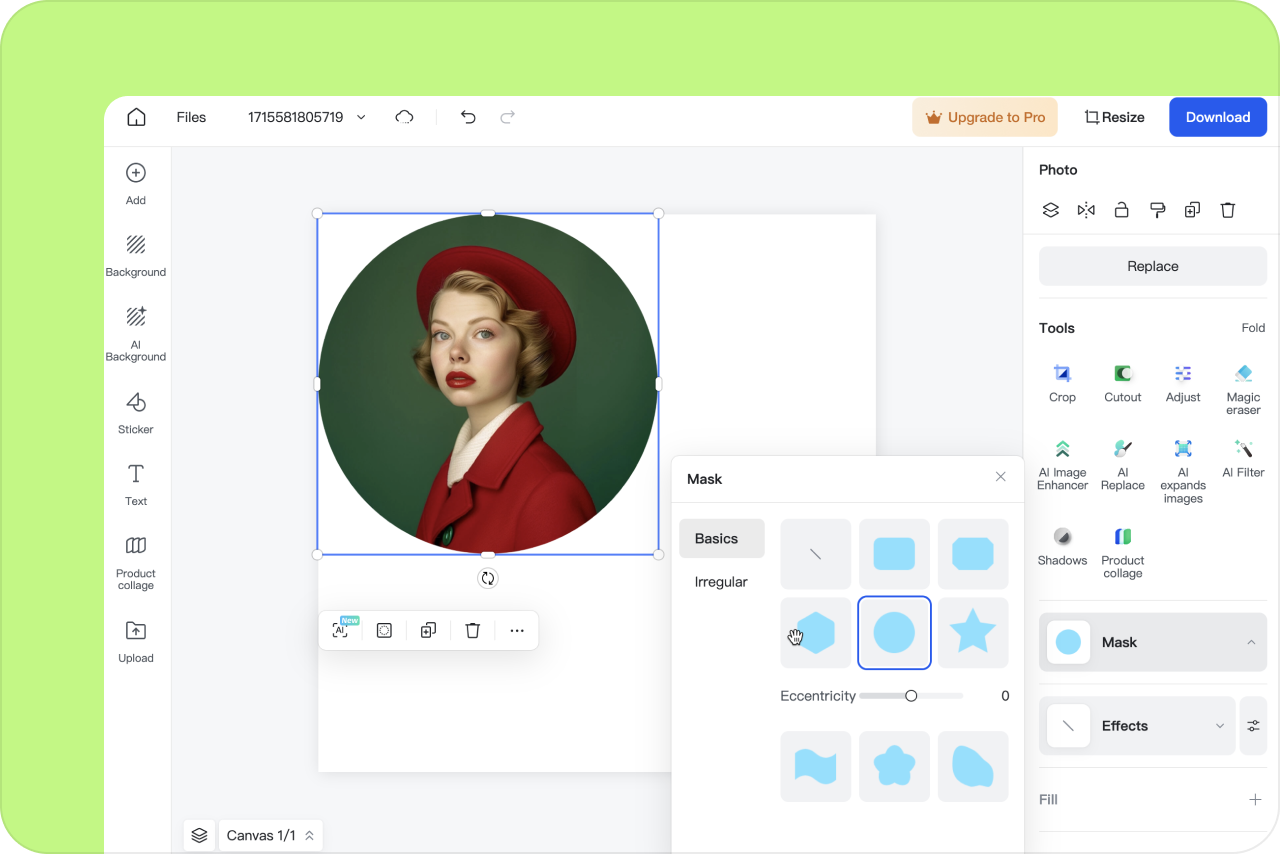Click the Replace button
This screenshot has width=1280, height=854.
point(1153,266)
